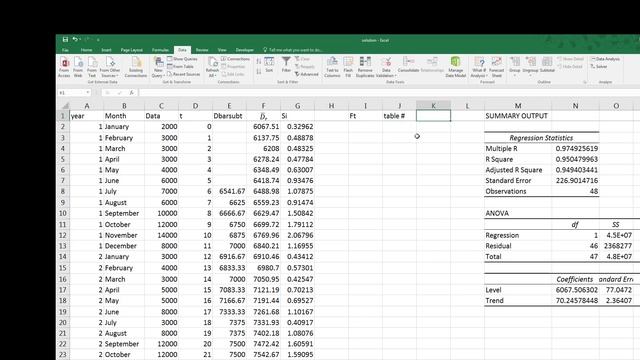Open the Ungroup dropdown
640x360 pixels.
(x=530, y=67)
